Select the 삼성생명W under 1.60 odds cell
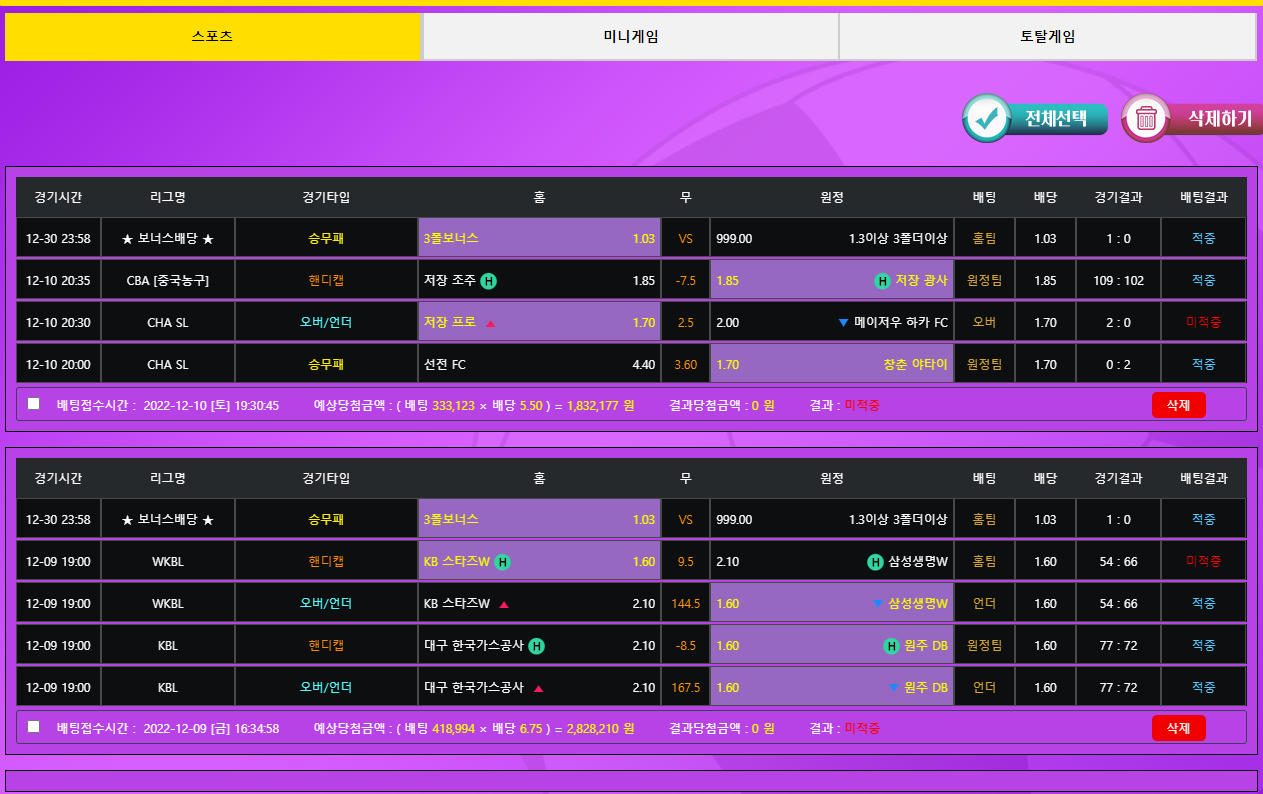This screenshot has height=794, width=1263. pos(830,604)
